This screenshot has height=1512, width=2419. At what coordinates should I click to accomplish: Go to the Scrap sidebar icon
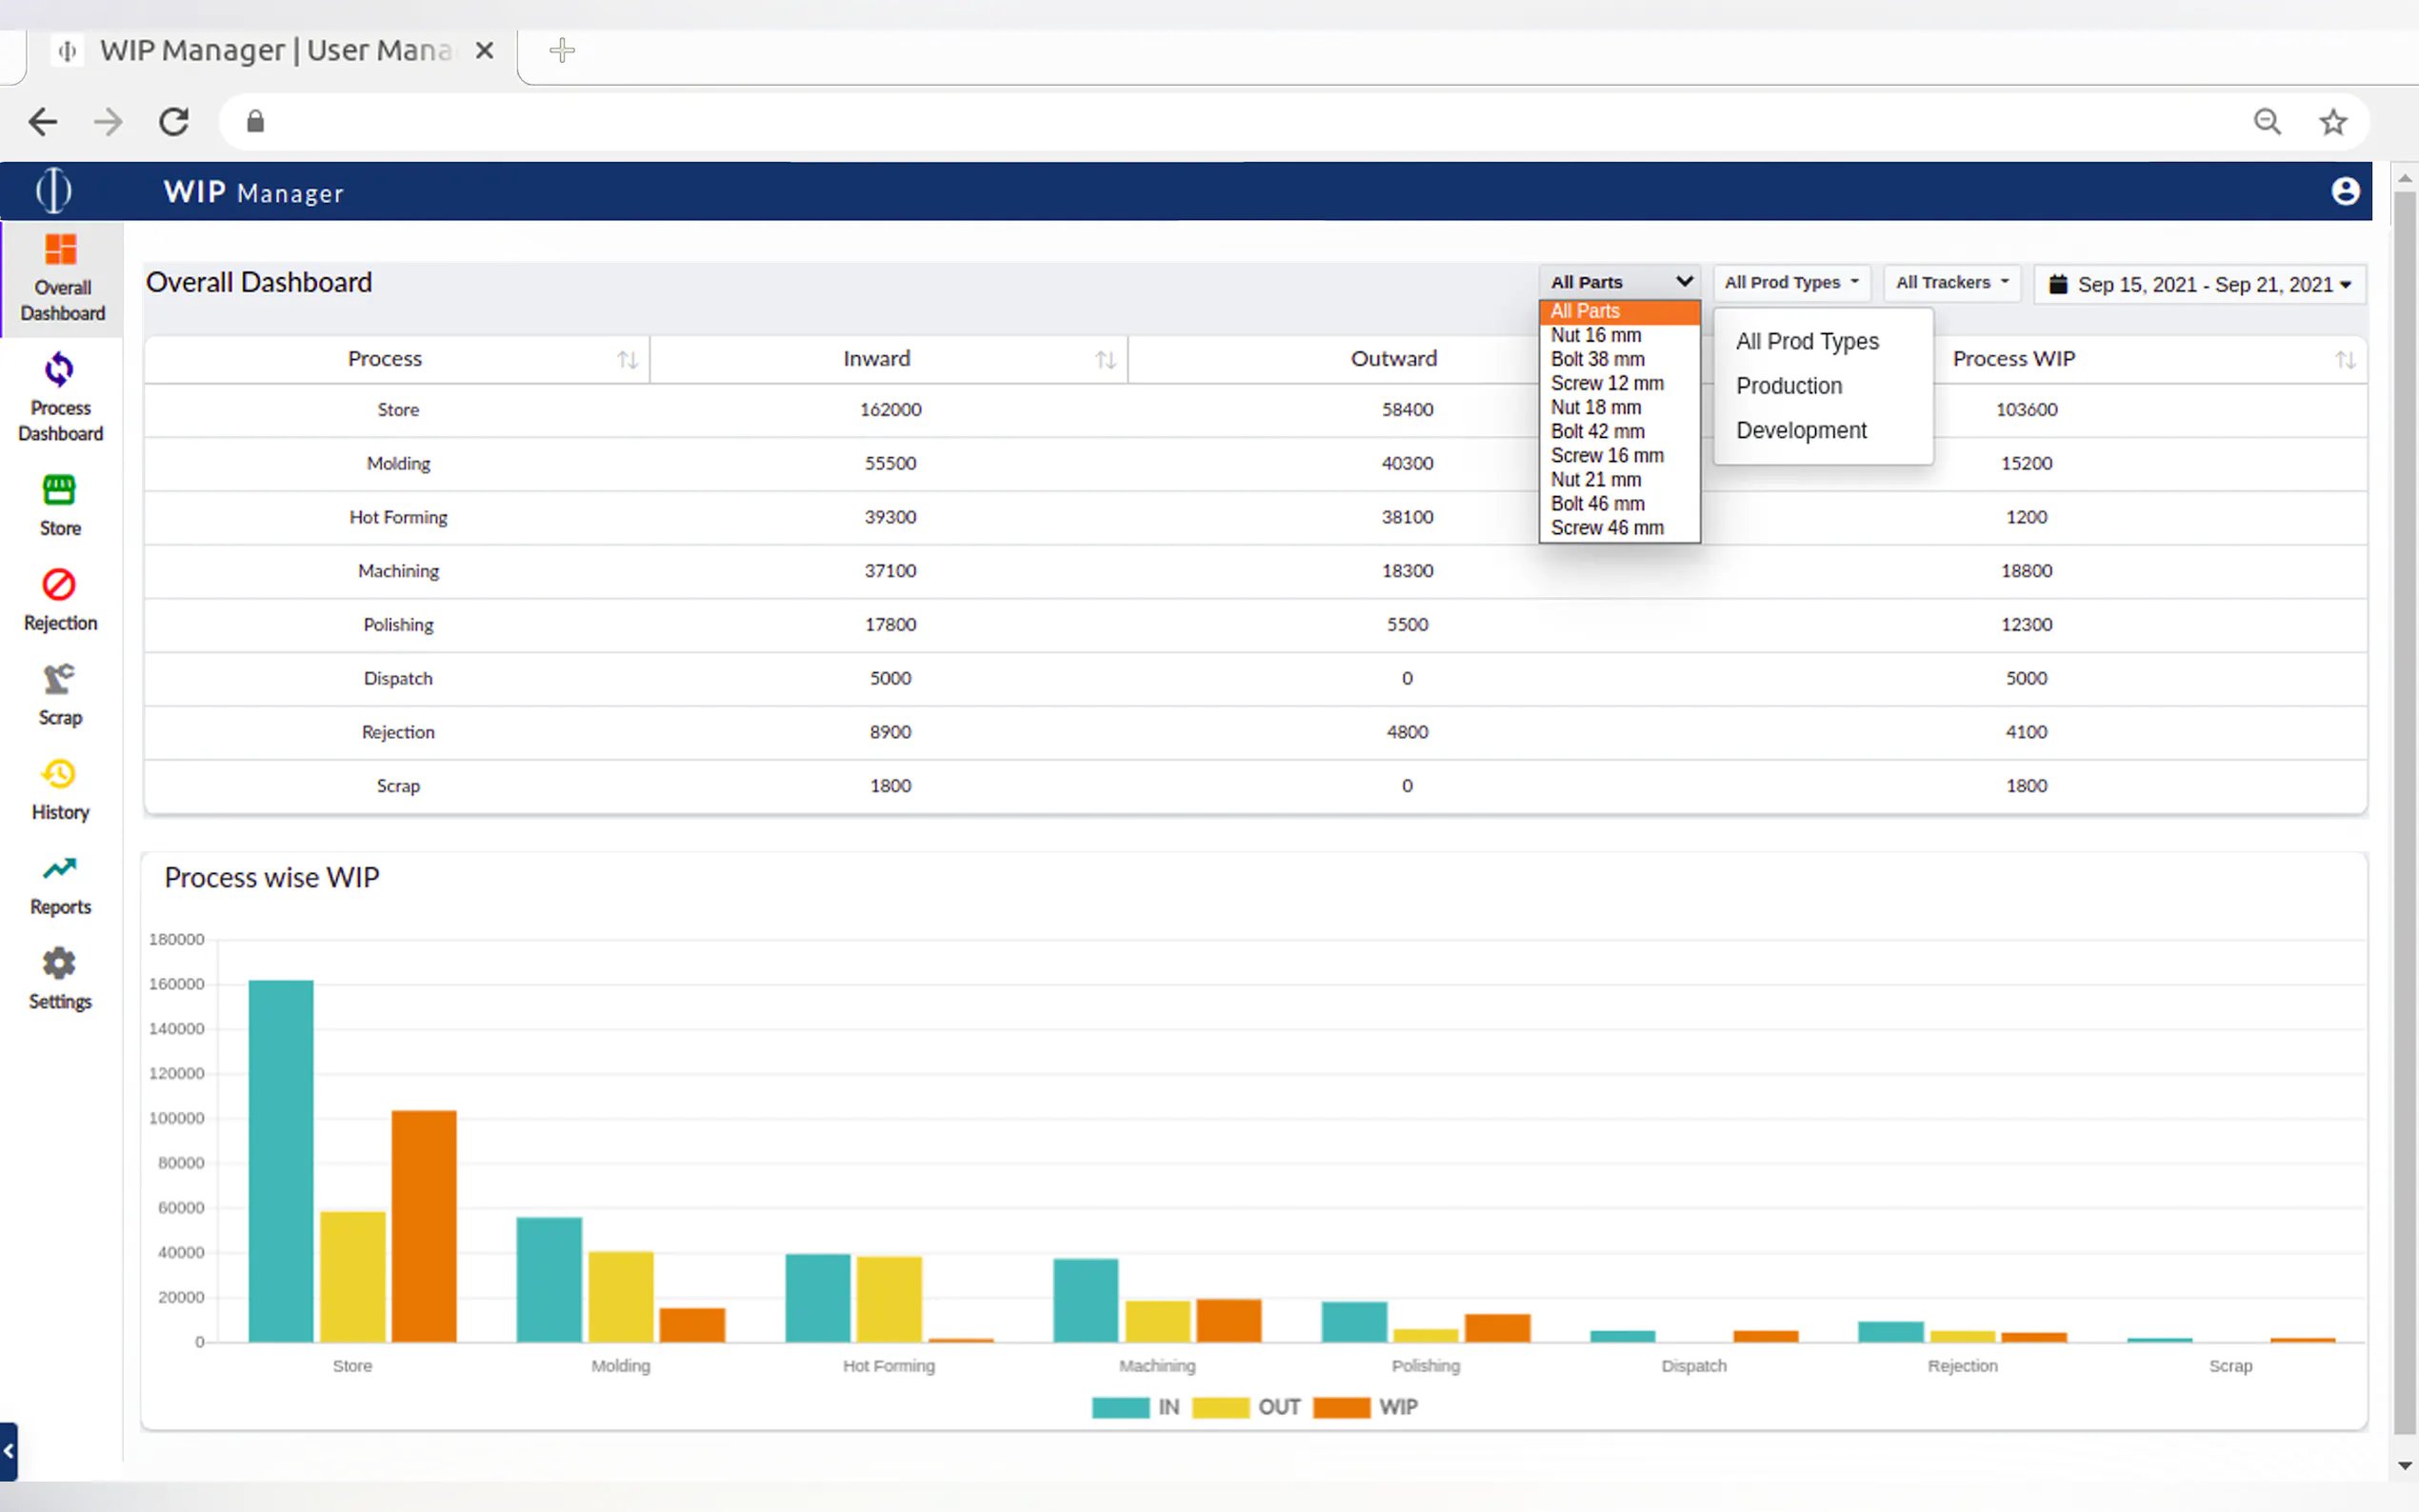(x=59, y=680)
